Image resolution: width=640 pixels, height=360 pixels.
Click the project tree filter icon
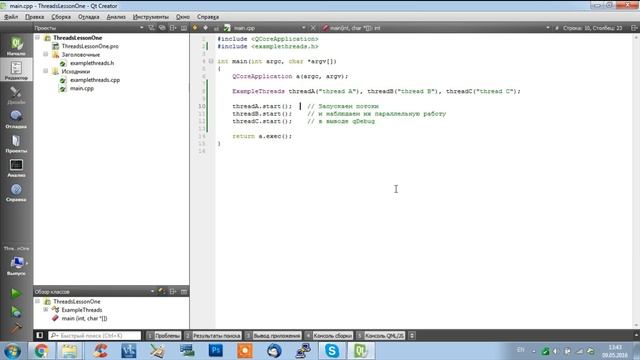tap(151, 28)
